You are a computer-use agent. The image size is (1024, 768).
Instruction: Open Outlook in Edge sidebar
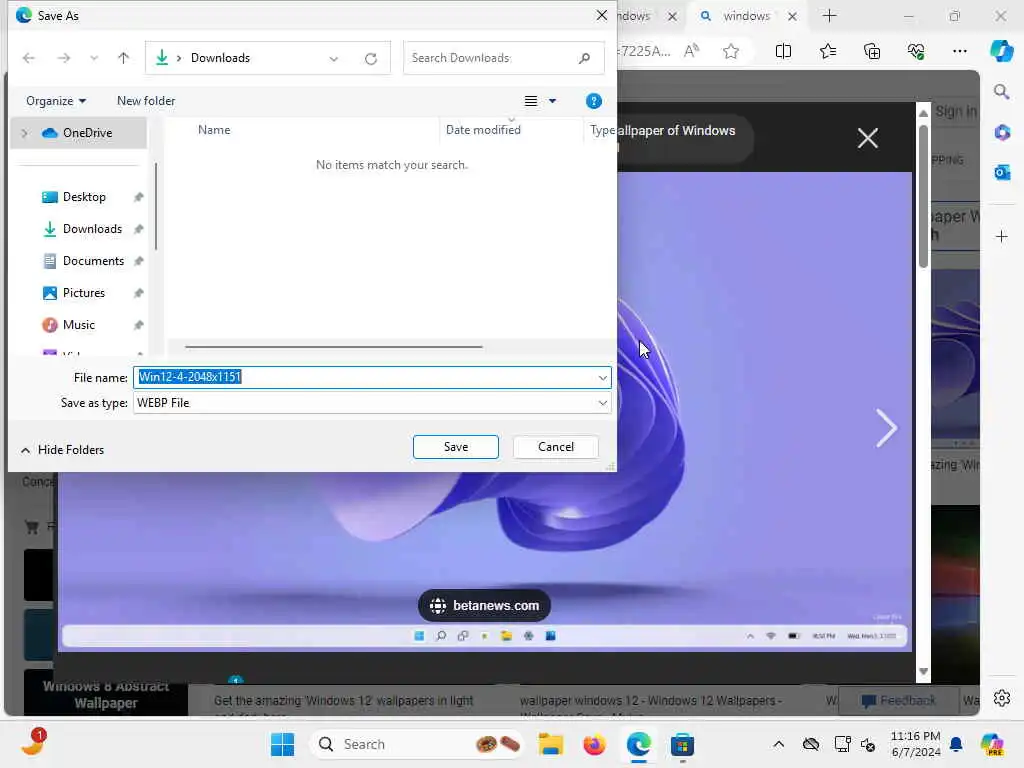click(1002, 172)
